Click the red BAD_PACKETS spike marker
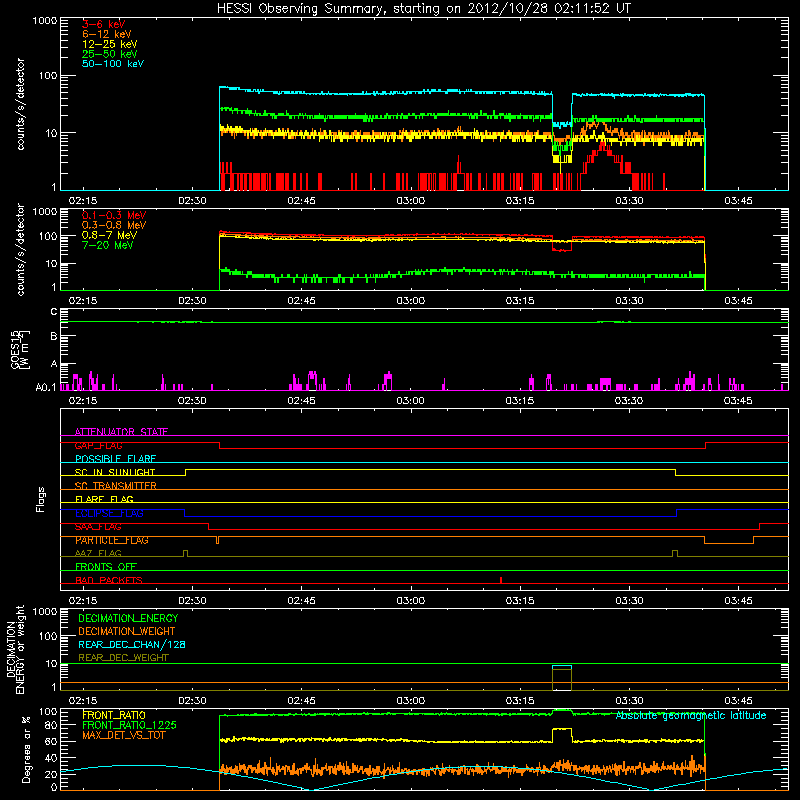This screenshot has width=800, height=800. (501, 580)
